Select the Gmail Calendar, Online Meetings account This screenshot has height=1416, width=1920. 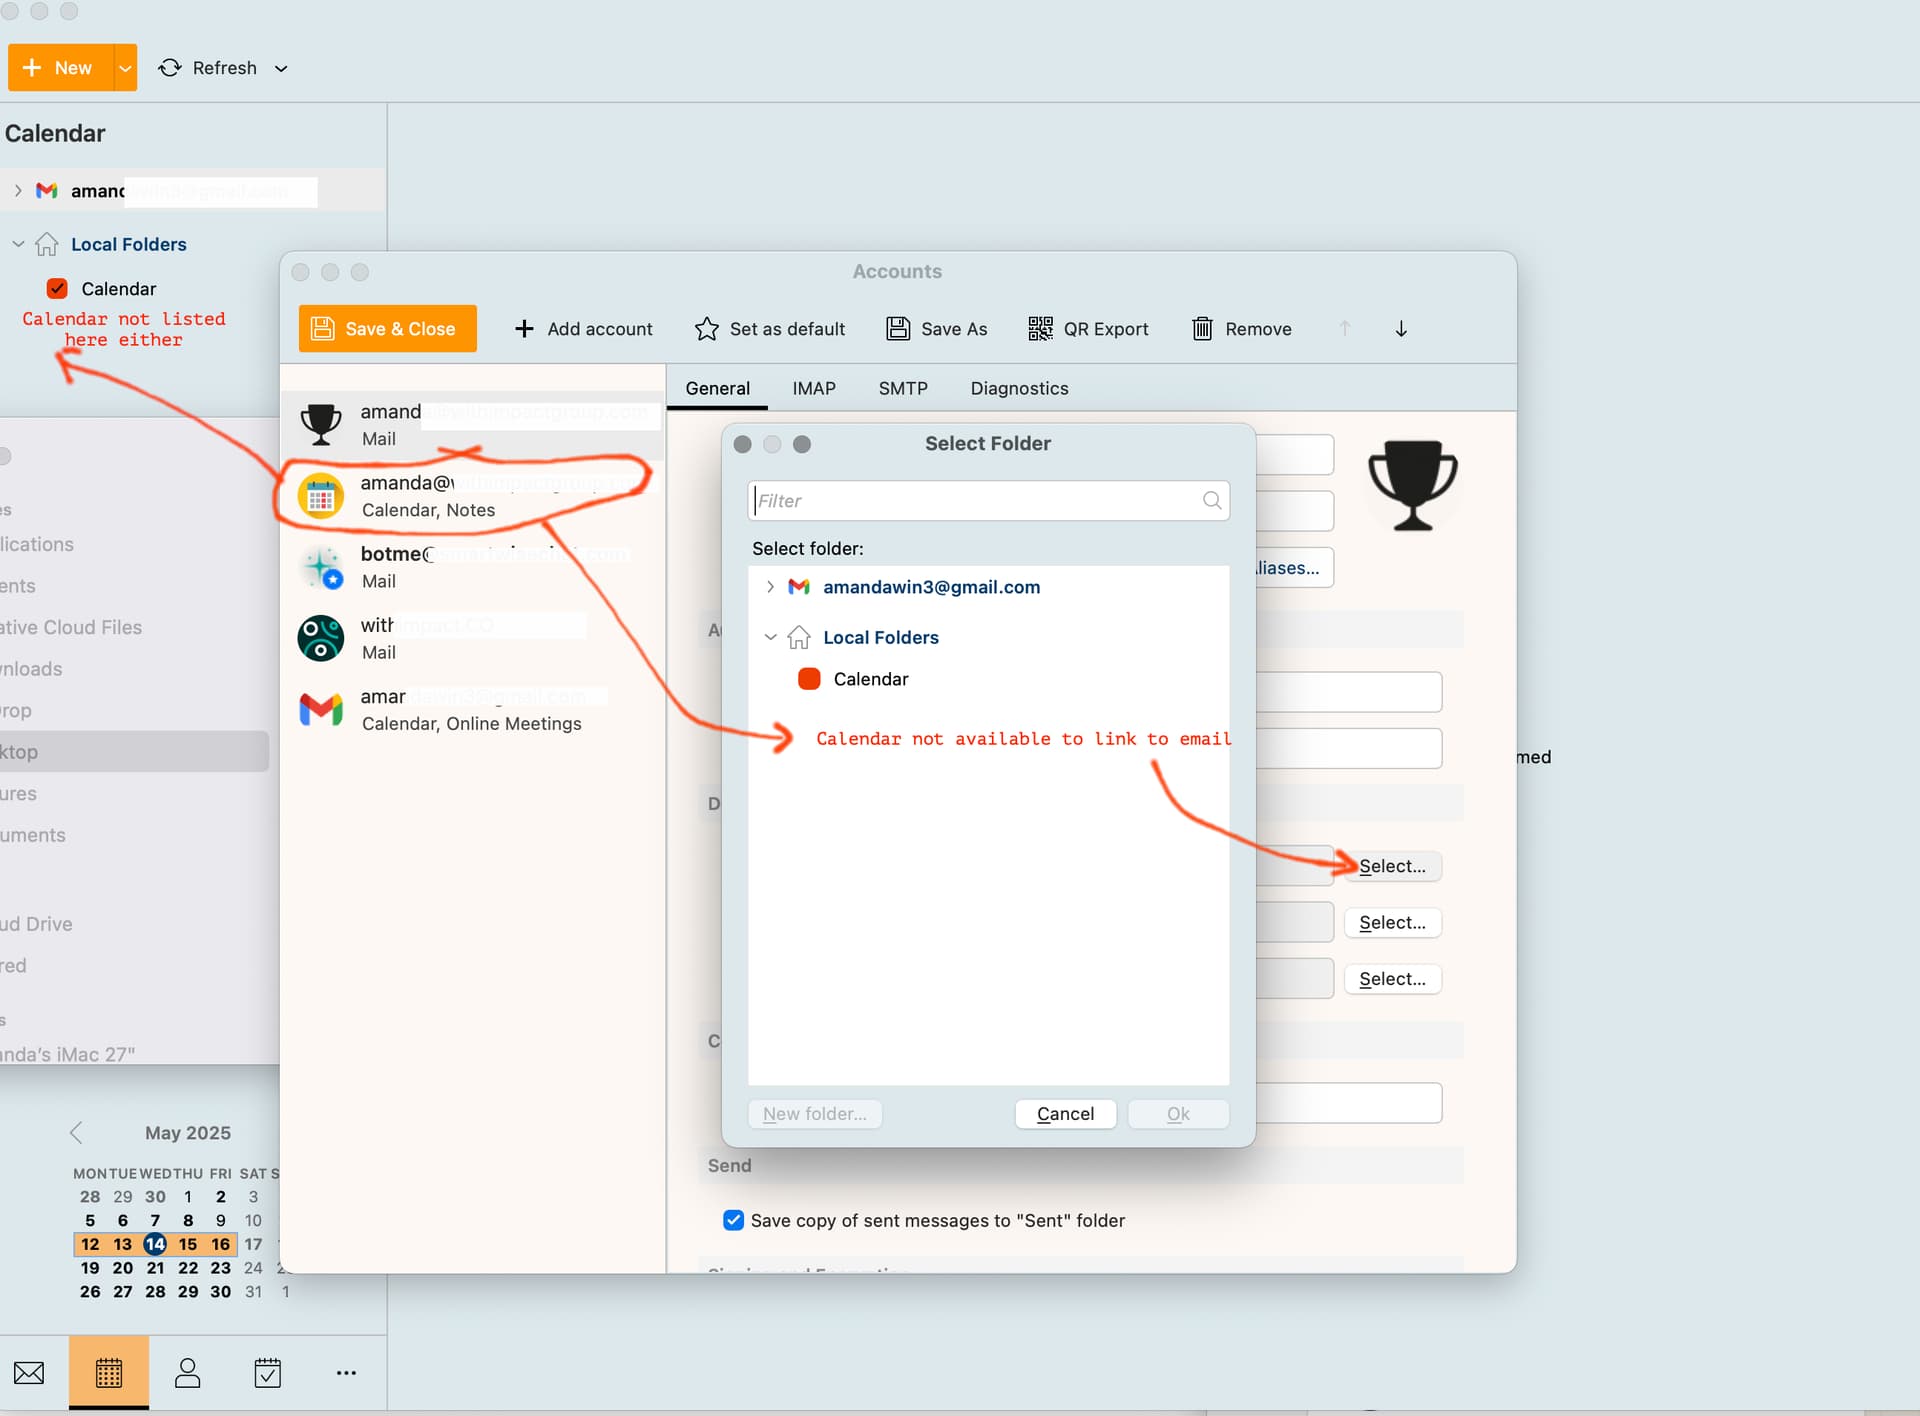472,709
